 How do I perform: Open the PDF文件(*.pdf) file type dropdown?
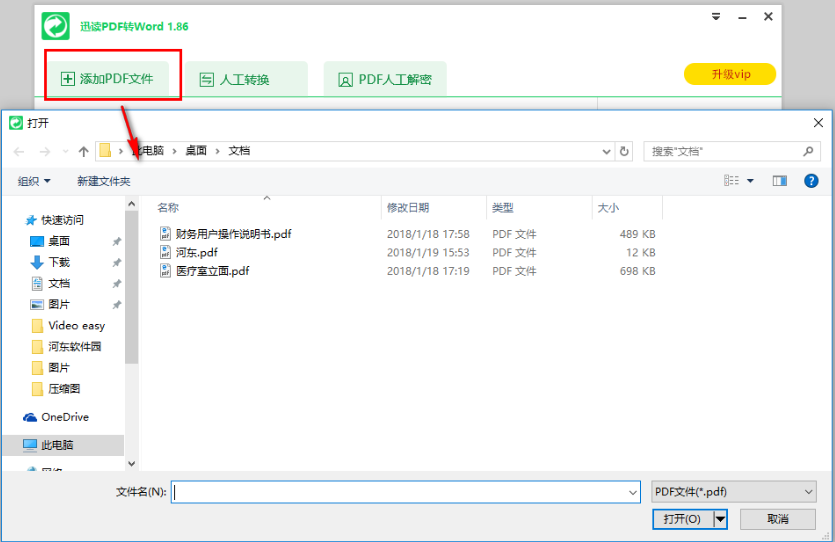pyautogui.click(x=734, y=492)
